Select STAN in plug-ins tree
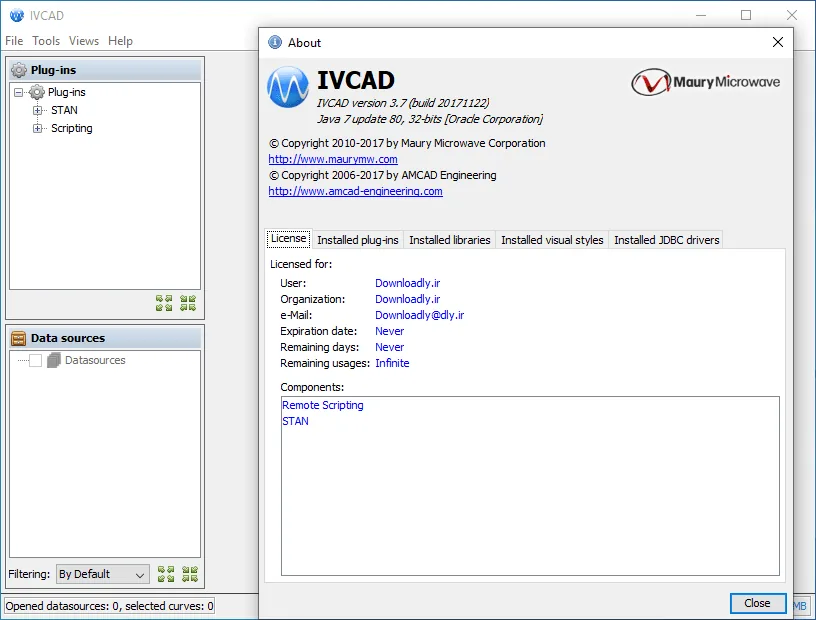Image resolution: width=816 pixels, height=620 pixels. click(64, 110)
